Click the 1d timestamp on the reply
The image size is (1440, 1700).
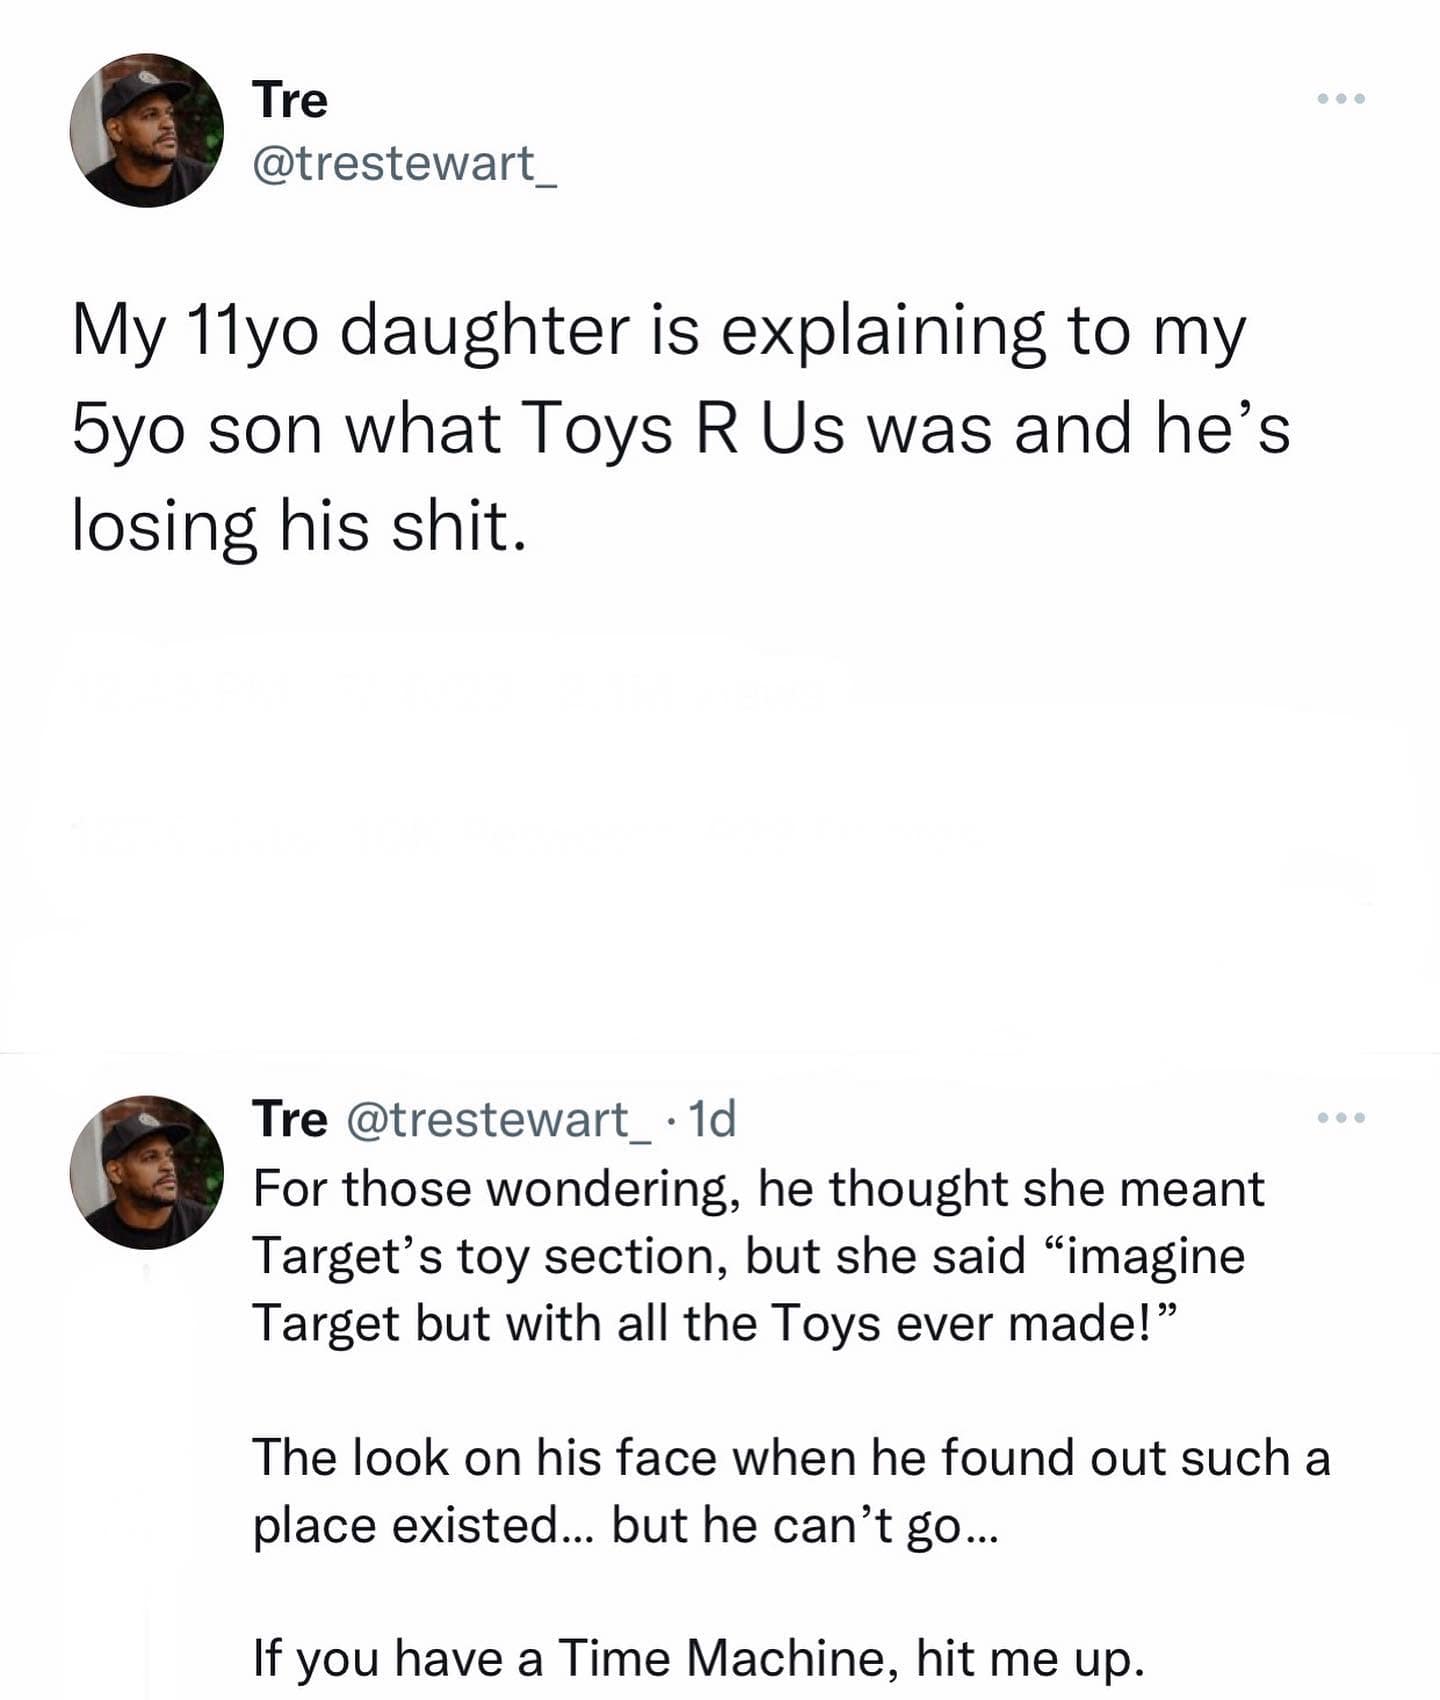click(712, 1118)
